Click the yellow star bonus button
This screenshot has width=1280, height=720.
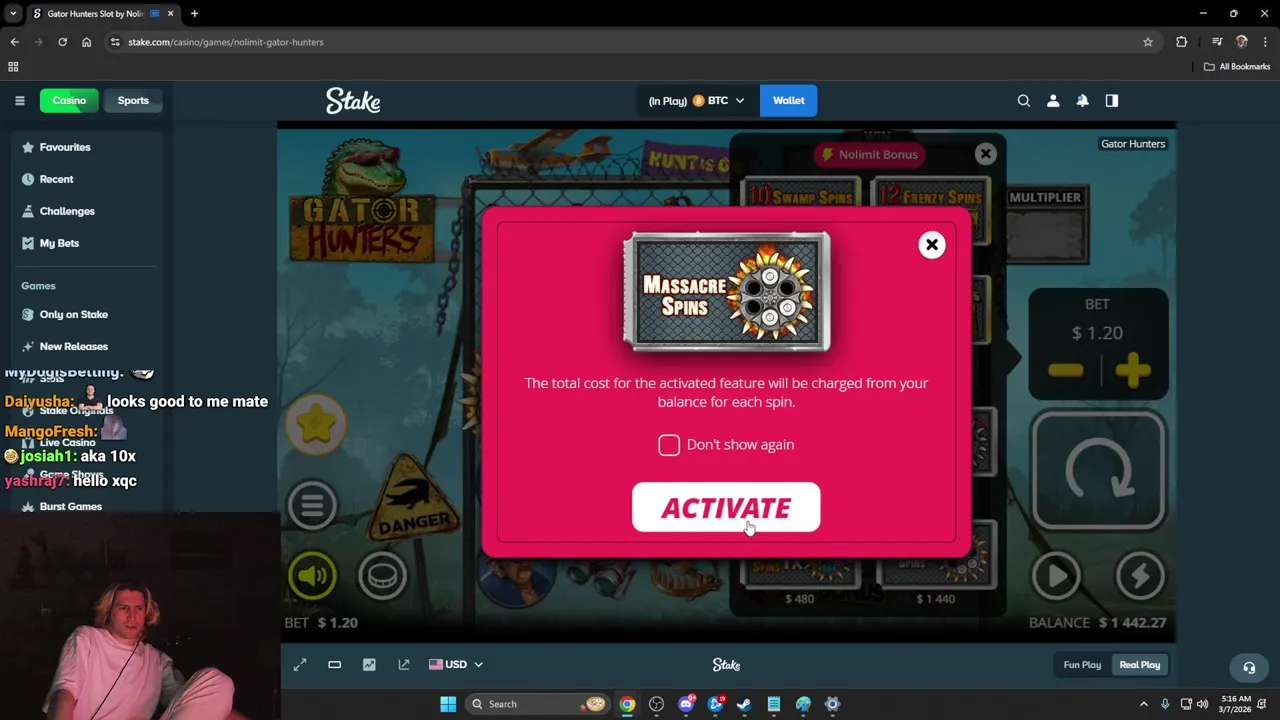point(316,424)
